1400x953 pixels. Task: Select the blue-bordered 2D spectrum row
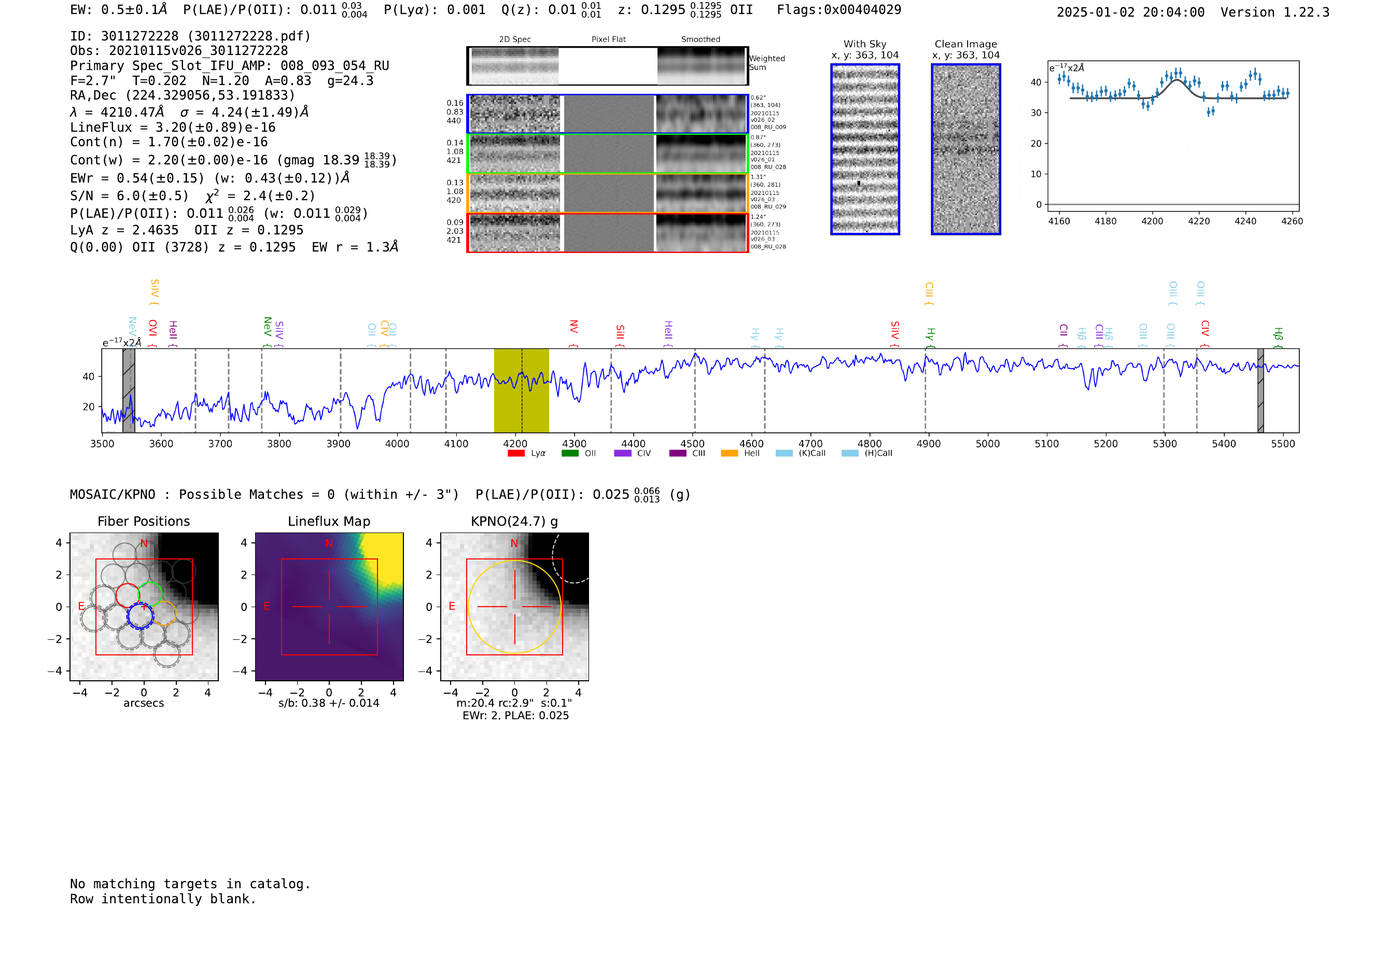coord(608,114)
